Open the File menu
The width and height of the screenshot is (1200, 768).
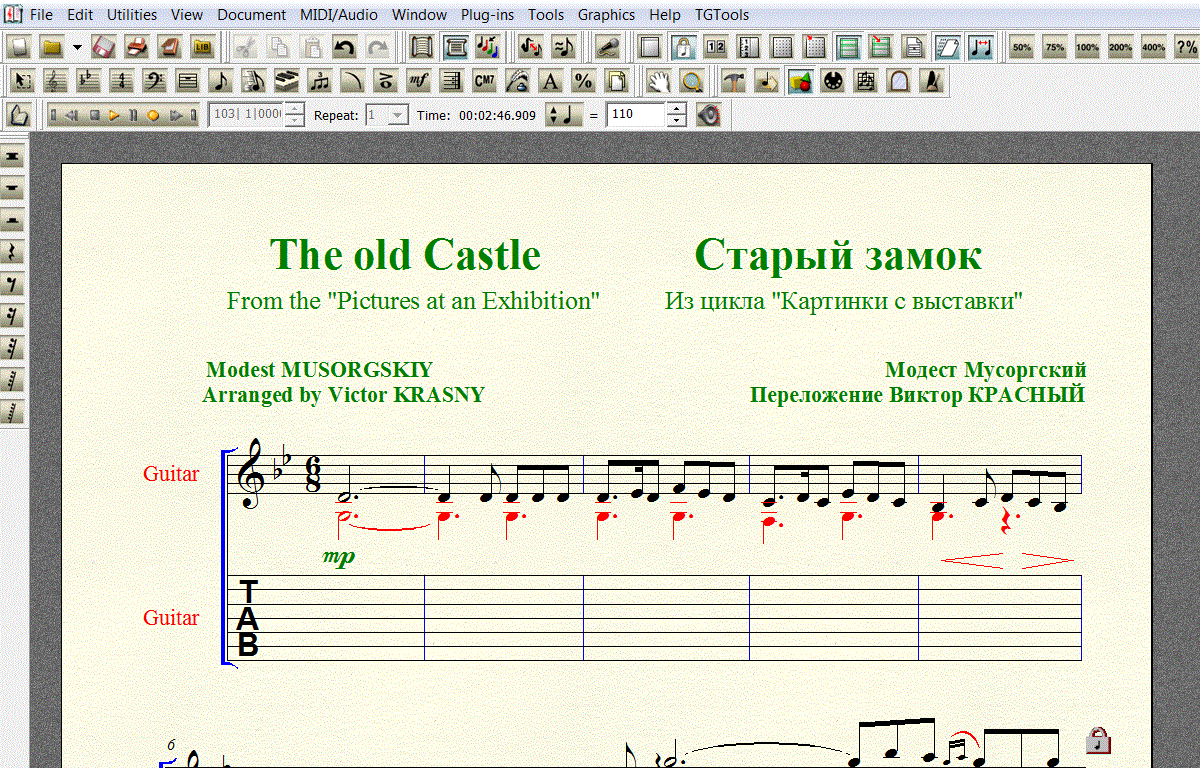click(x=41, y=15)
